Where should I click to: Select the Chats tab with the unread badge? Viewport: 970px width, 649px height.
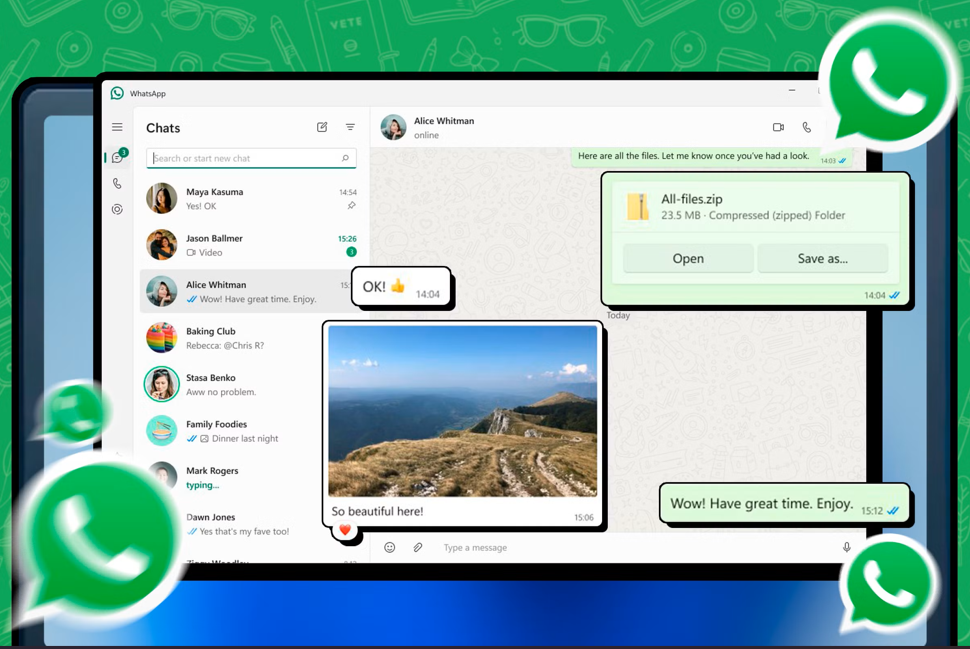pyautogui.click(x=117, y=157)
